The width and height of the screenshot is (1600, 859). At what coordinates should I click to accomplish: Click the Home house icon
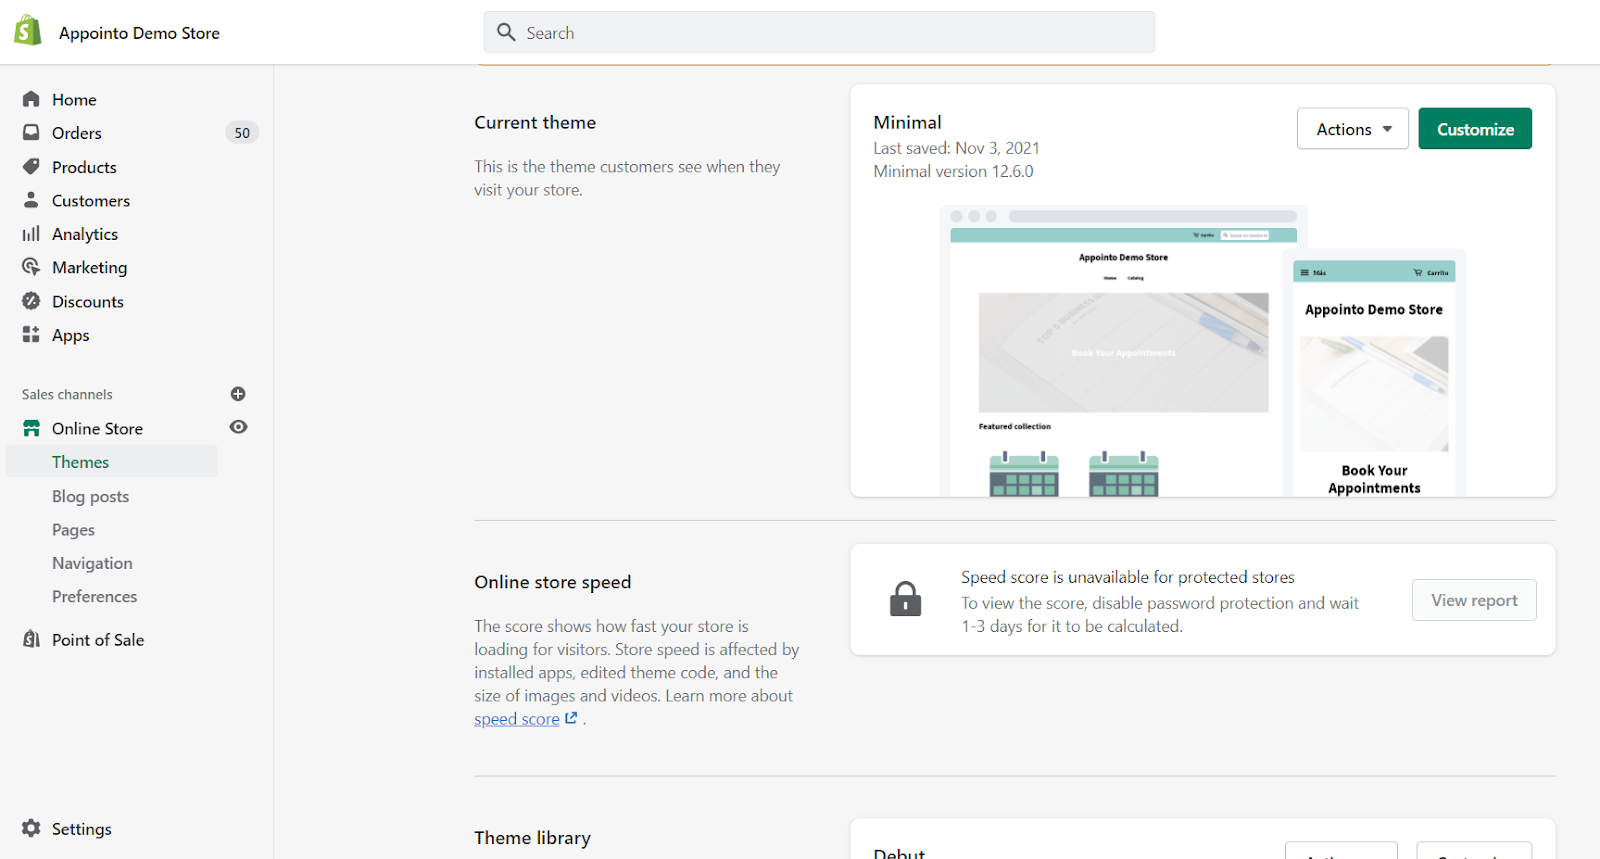31,99
